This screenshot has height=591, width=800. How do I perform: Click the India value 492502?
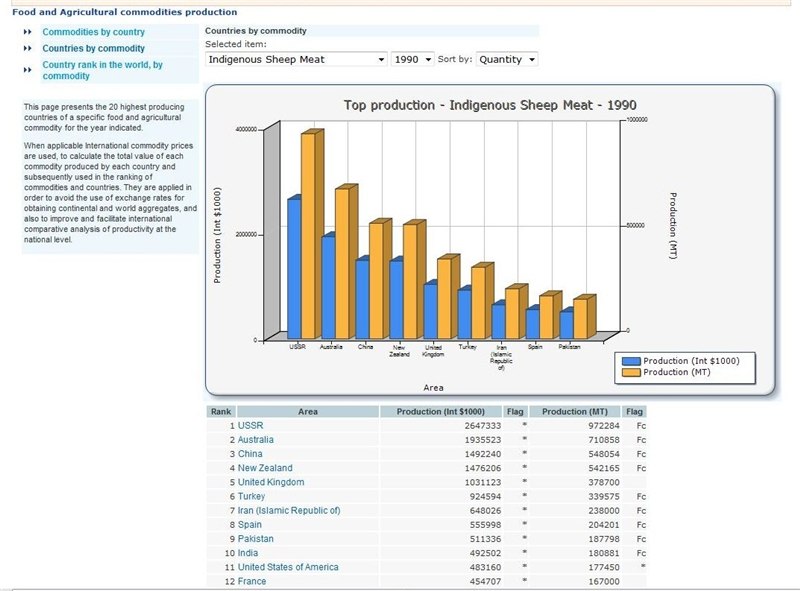485,553
